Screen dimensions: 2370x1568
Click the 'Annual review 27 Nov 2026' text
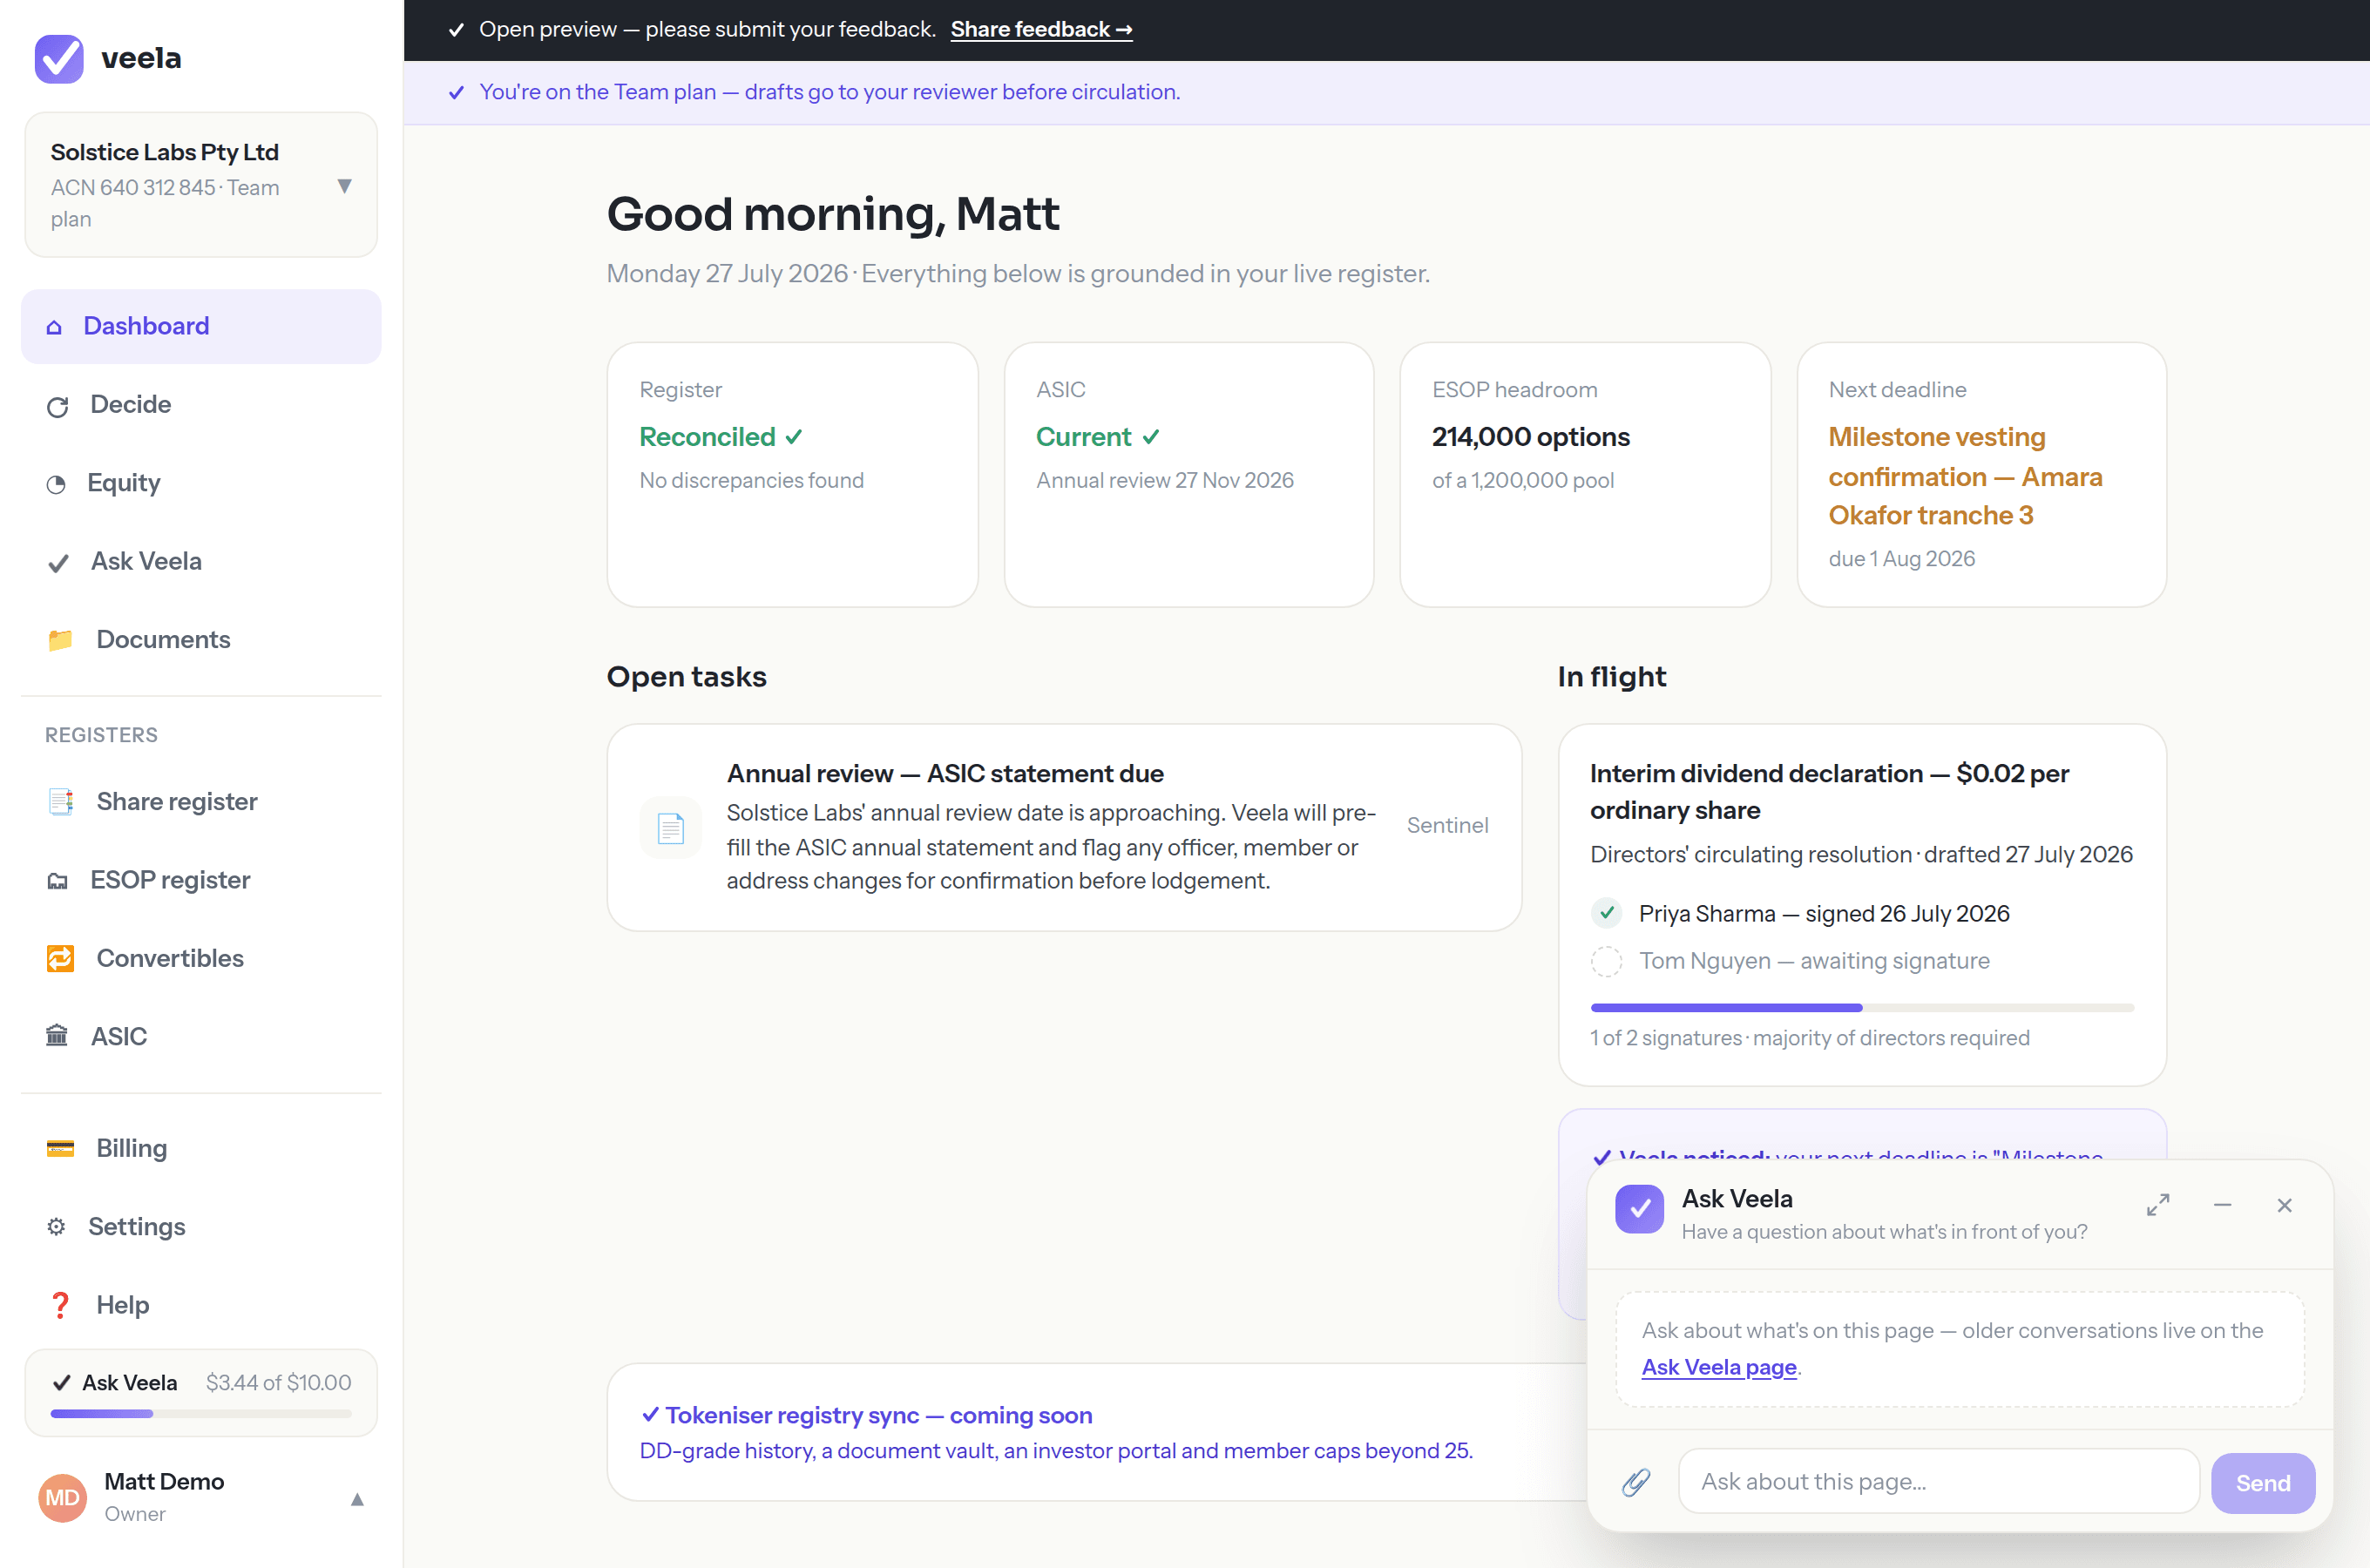point(1164,481)
